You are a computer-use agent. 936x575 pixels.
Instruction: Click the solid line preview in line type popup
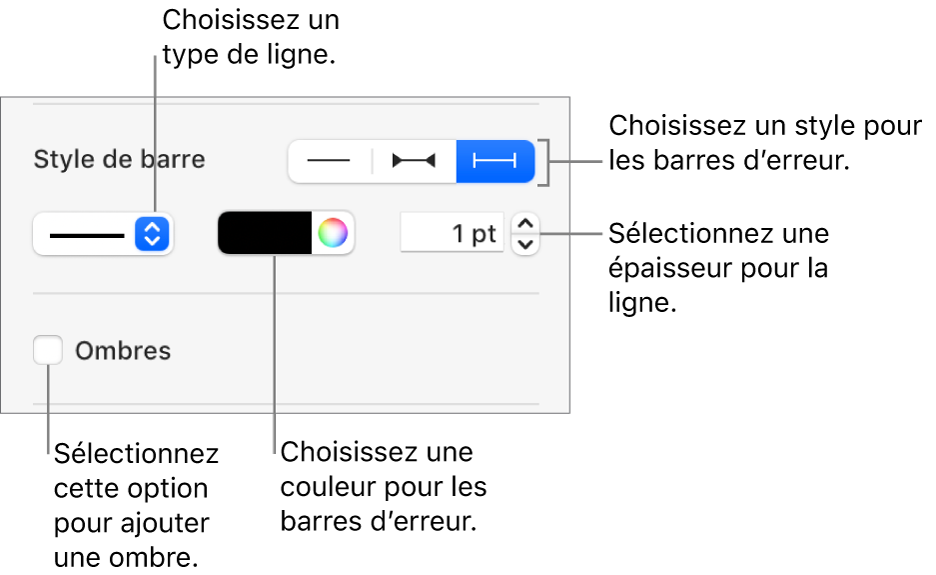87,235
